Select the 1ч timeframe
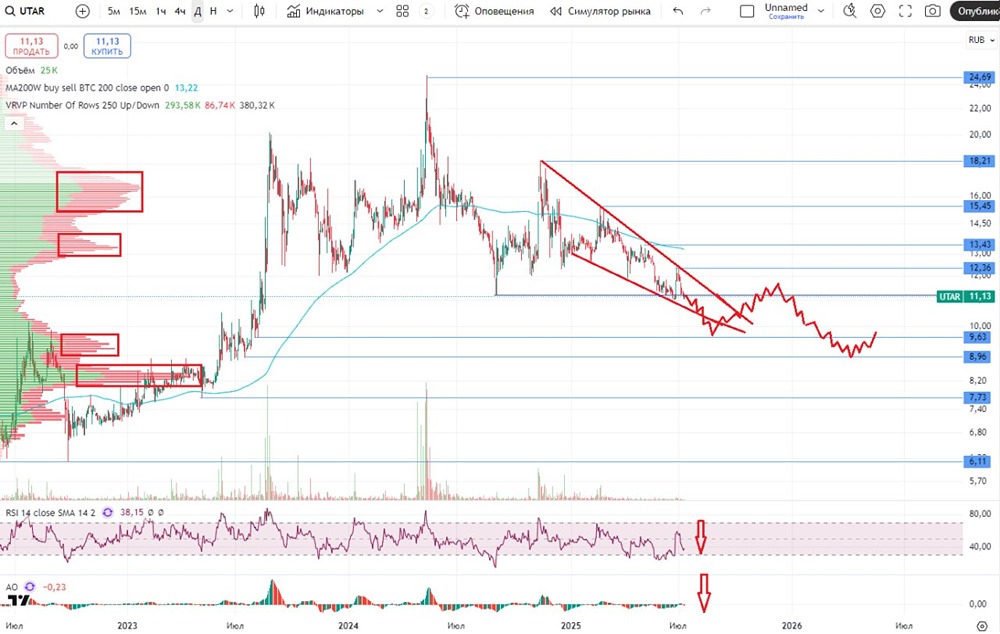Viewport: 1000px width, 634px height. (161, 11)
